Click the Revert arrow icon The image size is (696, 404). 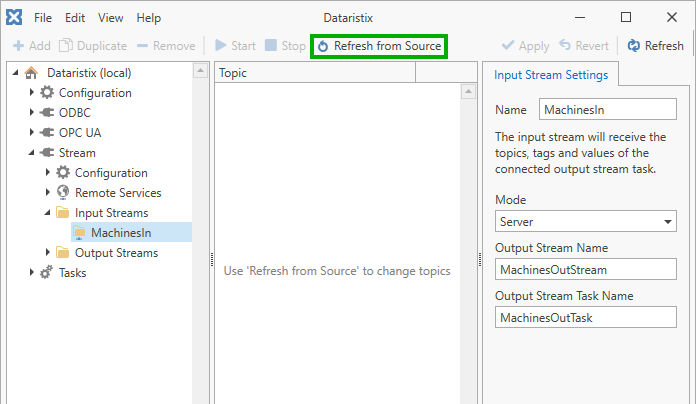(565, 45)
